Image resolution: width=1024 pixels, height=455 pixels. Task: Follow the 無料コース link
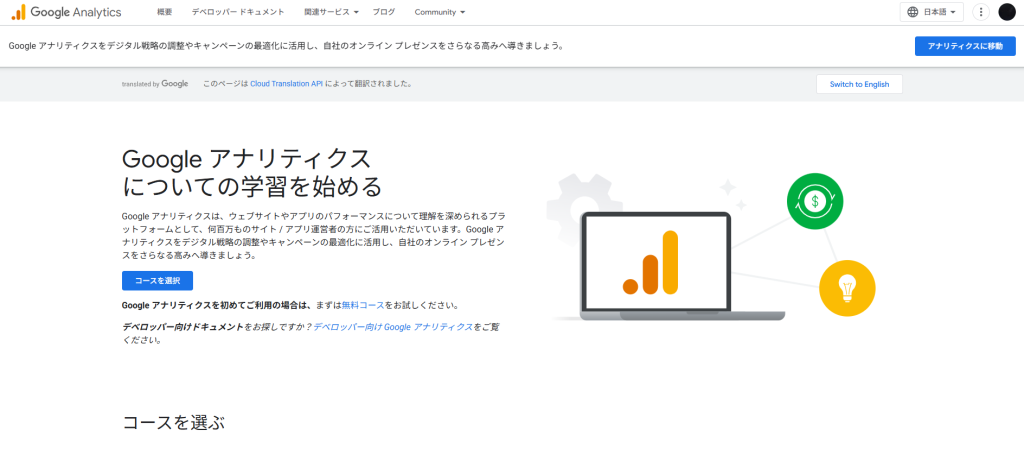361,305
